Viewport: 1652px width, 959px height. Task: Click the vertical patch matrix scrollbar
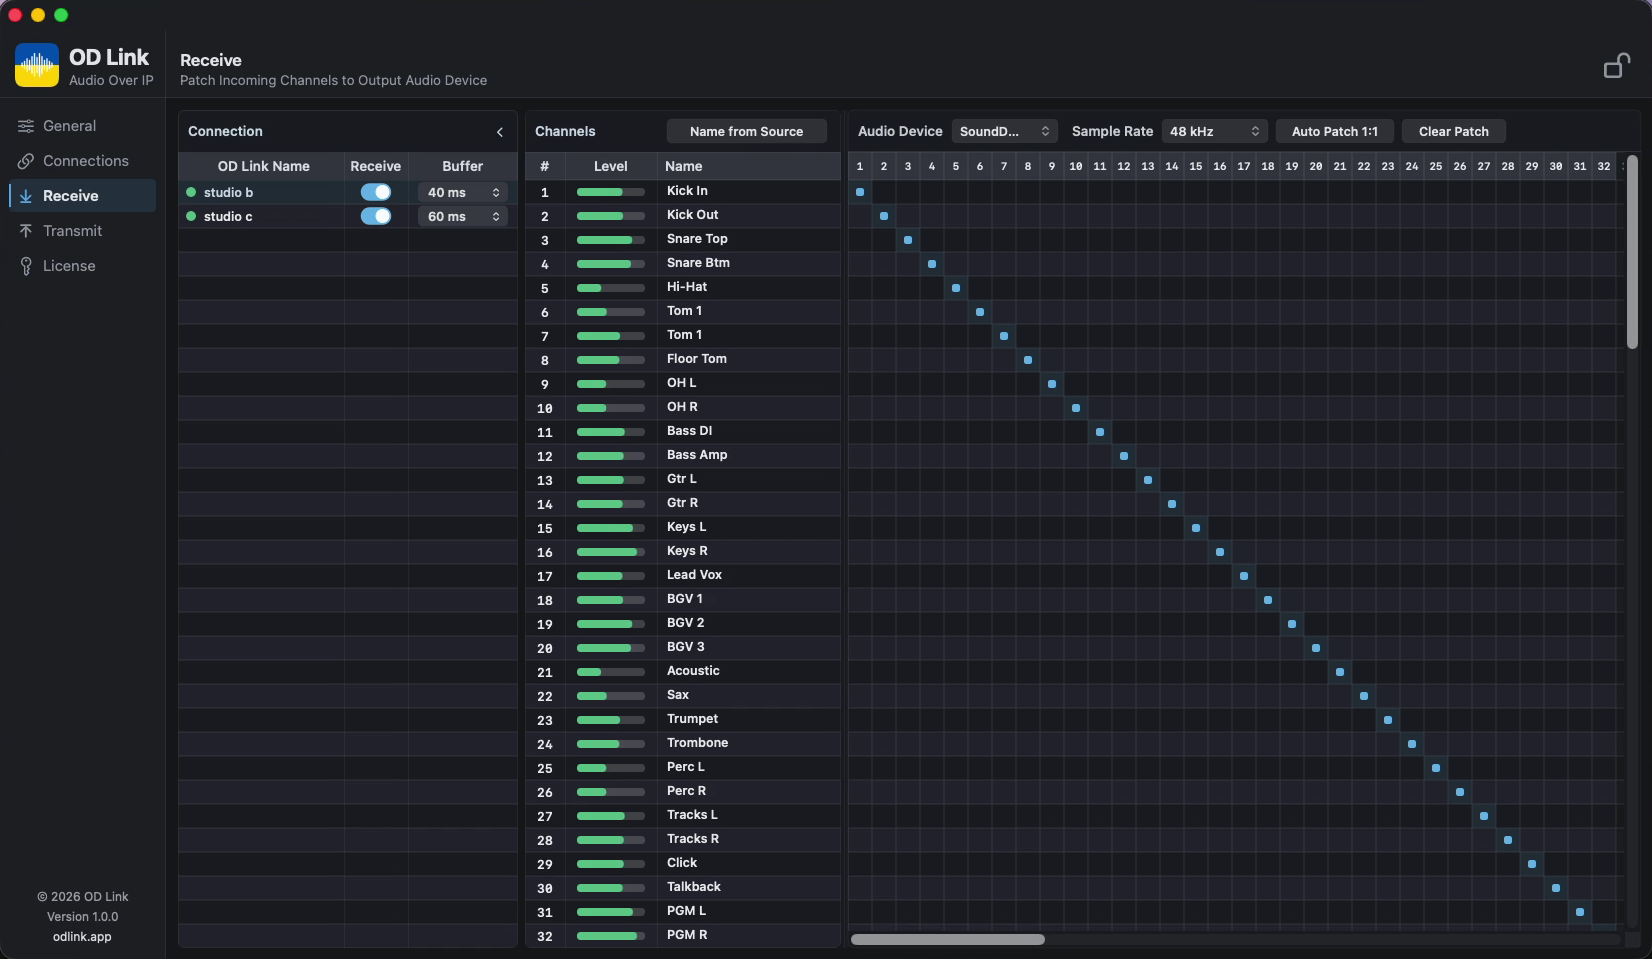point(1632,252)
